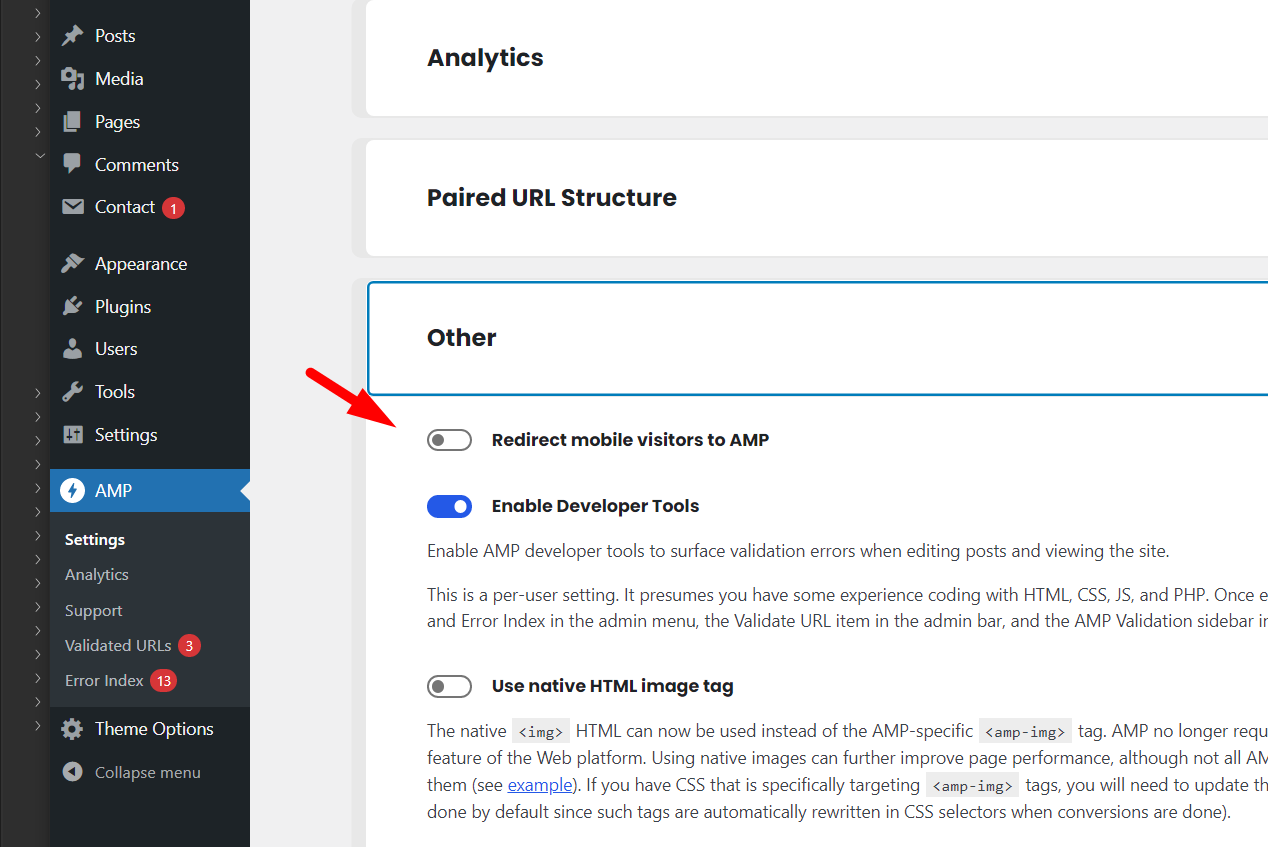Click the "Redirect mobile visitors to AMP" label
The height and width of the screenshot is (847, 1268).
click(x=630, y=440)
